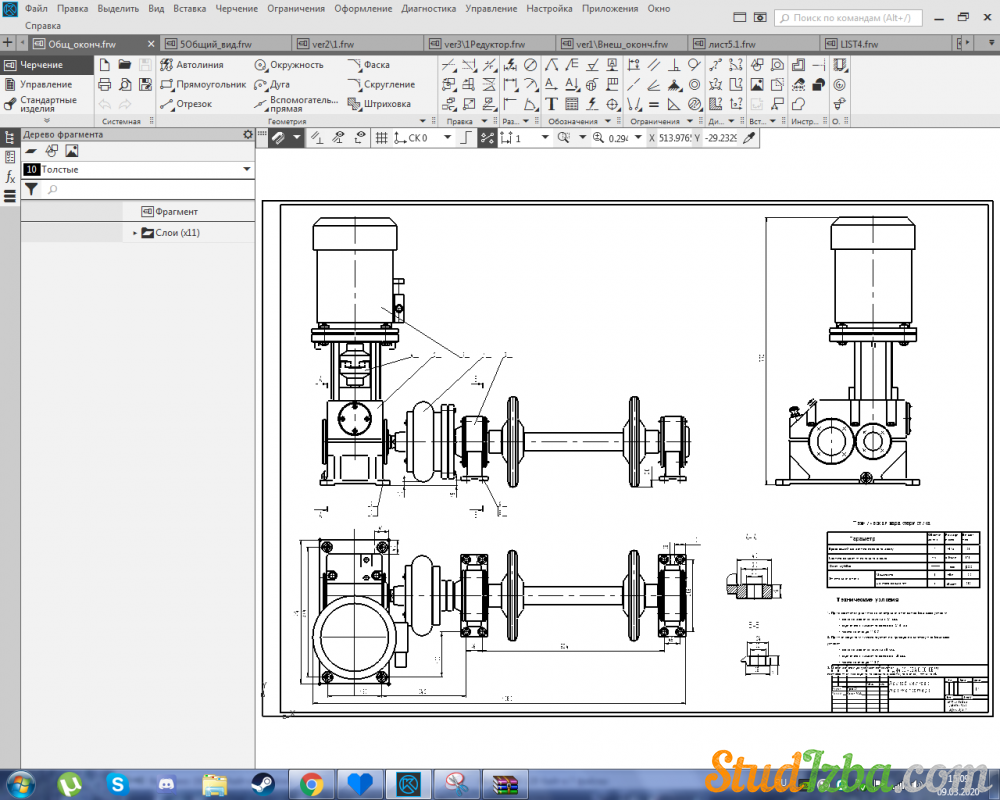The image size is (1000, 800).
Task: Open the tree panel settings gear
Action: [248, 134]
